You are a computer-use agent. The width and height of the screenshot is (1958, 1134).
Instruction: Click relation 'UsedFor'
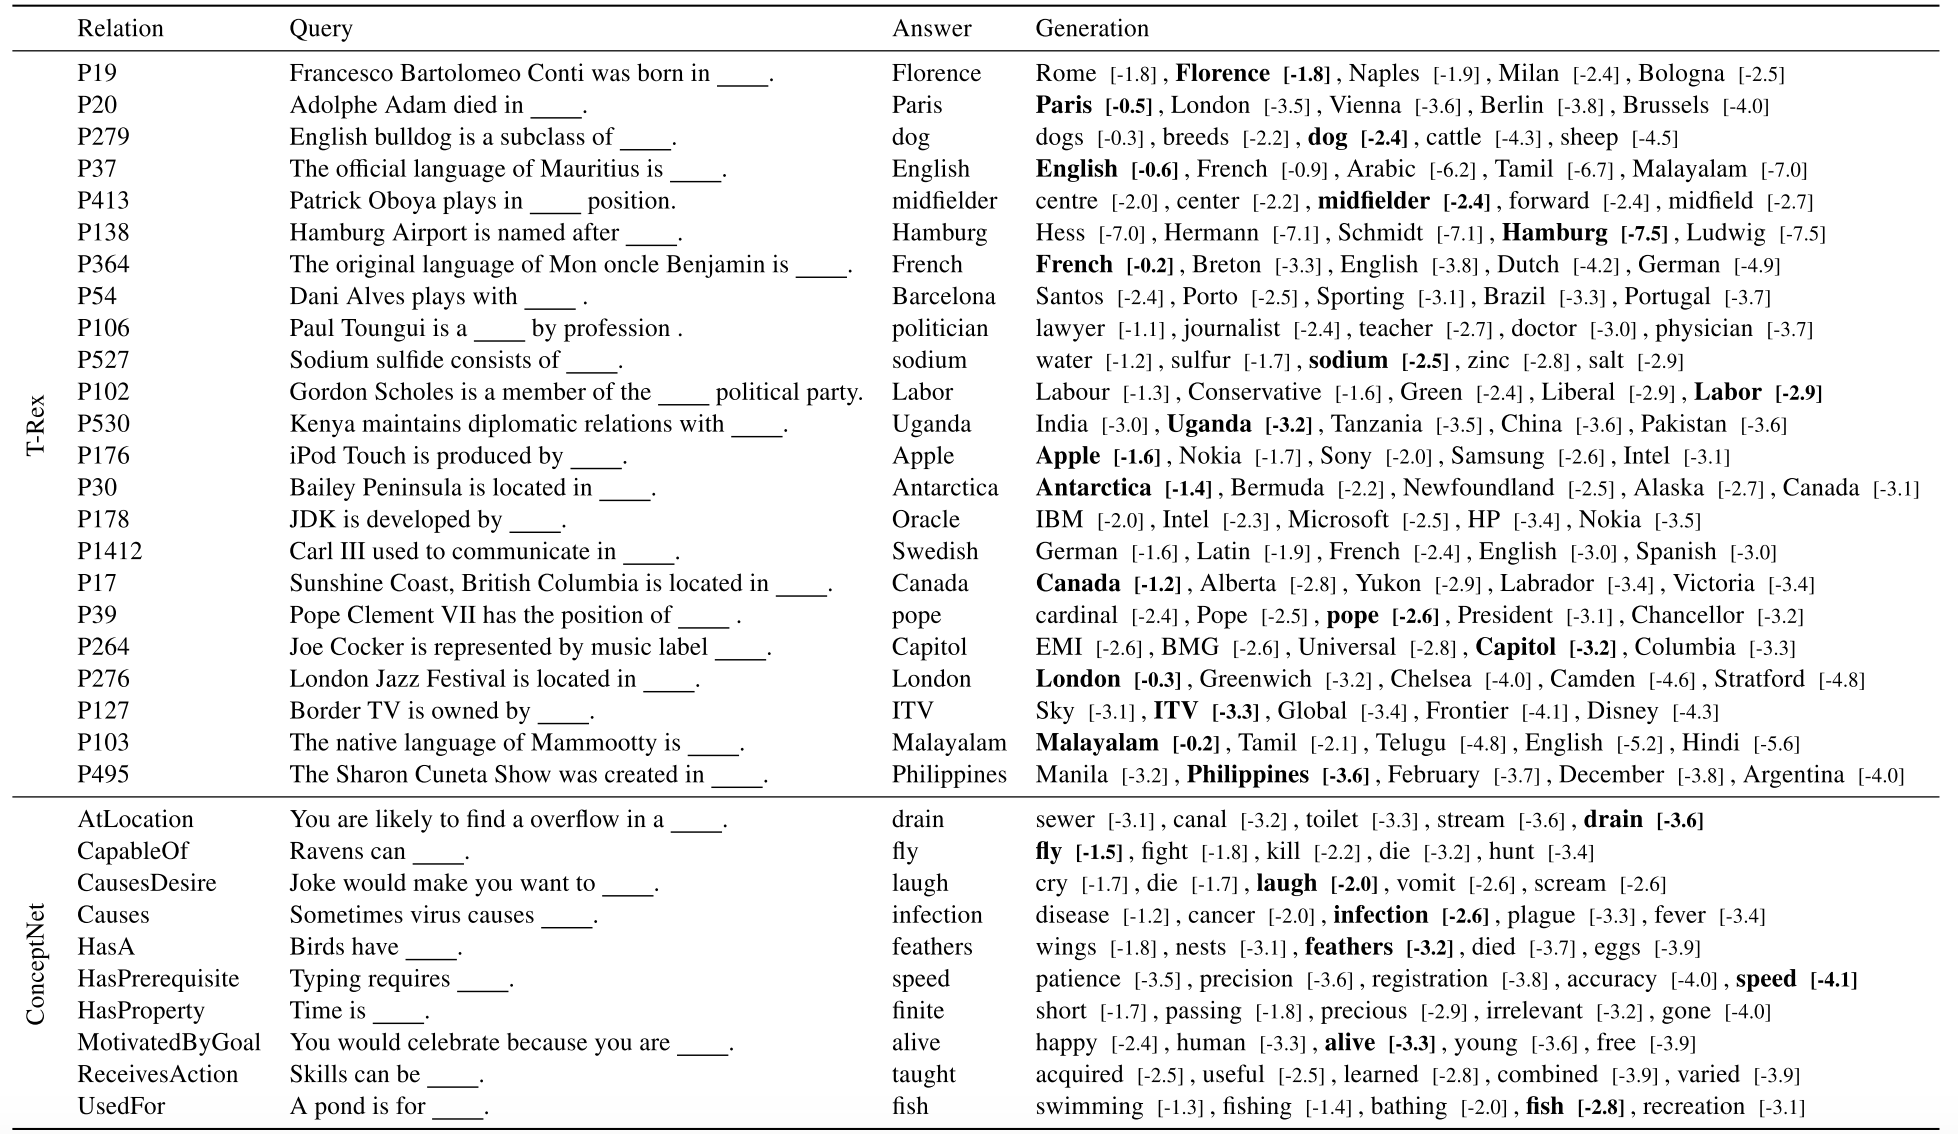(x=121, y=1106)
